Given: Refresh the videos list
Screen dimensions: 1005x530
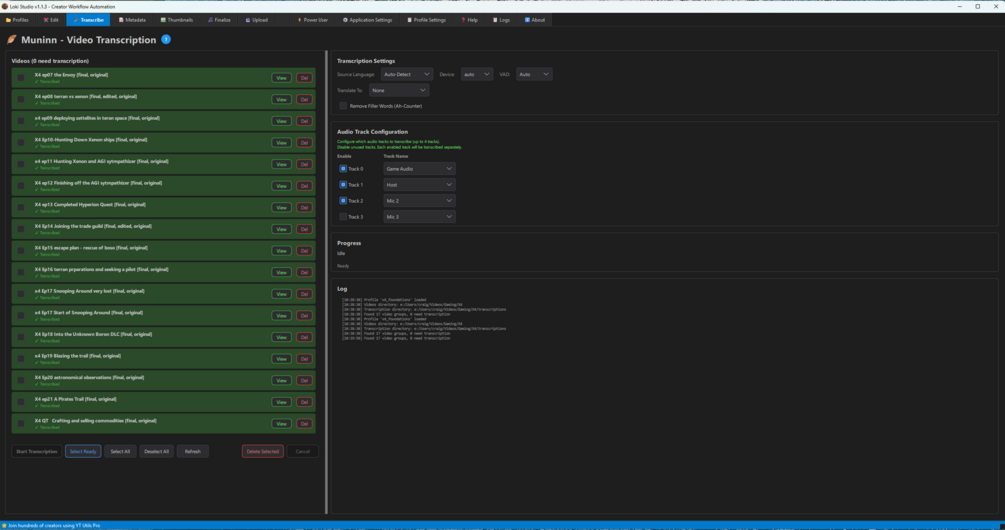Looking at the screenshot, I should pyautogui.click(x=193, y=451).
